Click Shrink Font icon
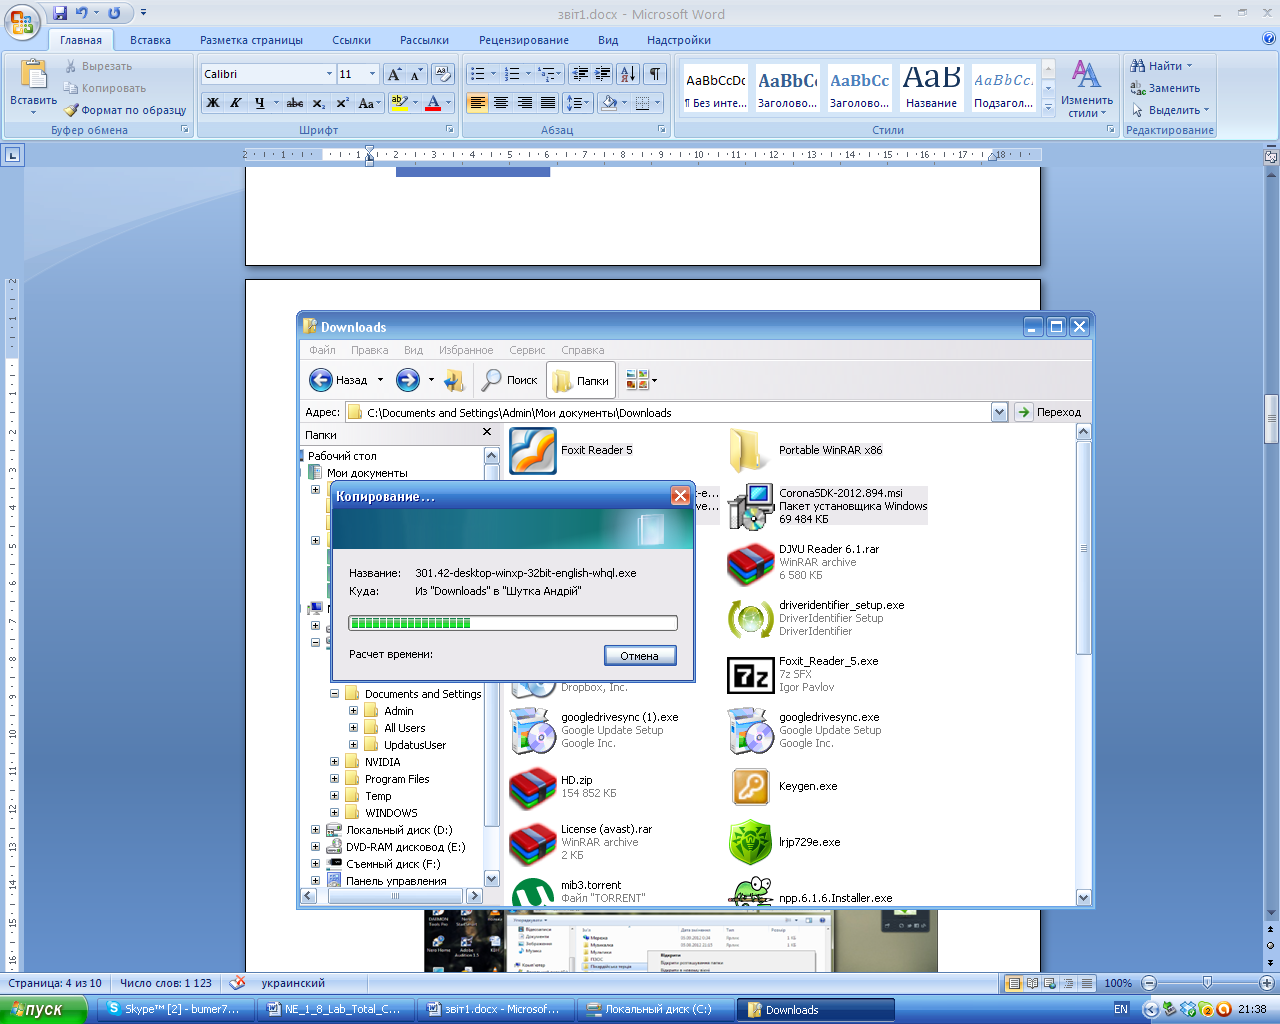The width and height of the screenshot is (1280, 1024). (x=416, y=74)
